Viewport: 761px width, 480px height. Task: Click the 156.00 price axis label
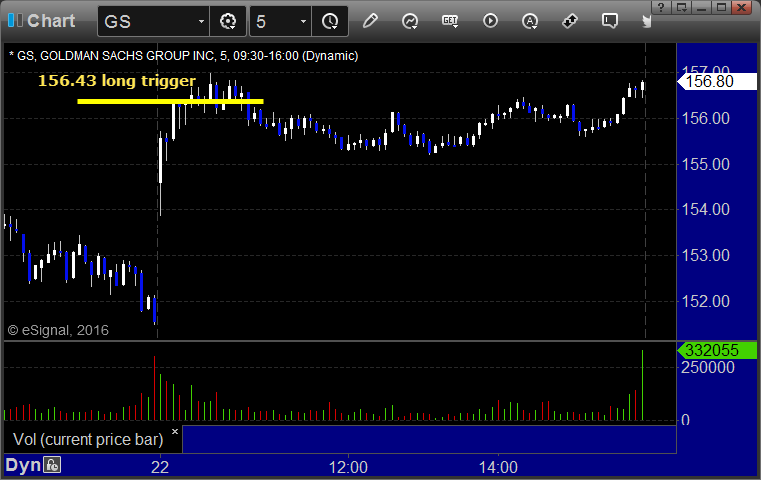point(706,118)
